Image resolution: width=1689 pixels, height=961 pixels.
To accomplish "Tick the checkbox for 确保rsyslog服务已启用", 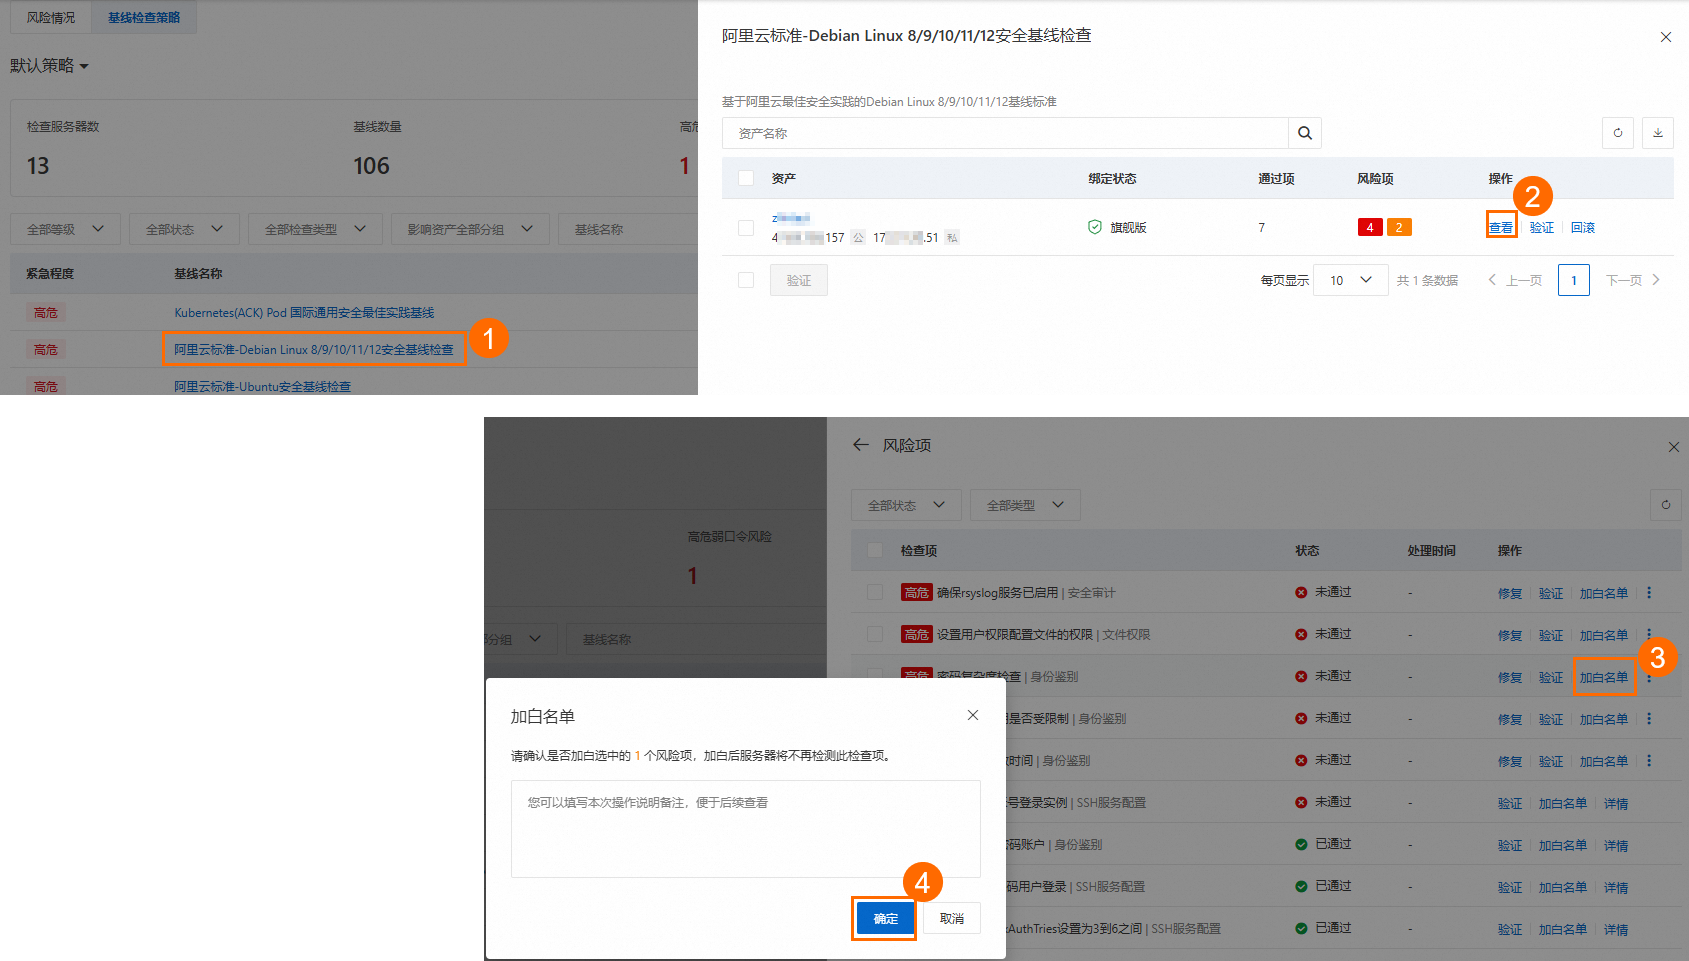I will [x=876, y=593].
